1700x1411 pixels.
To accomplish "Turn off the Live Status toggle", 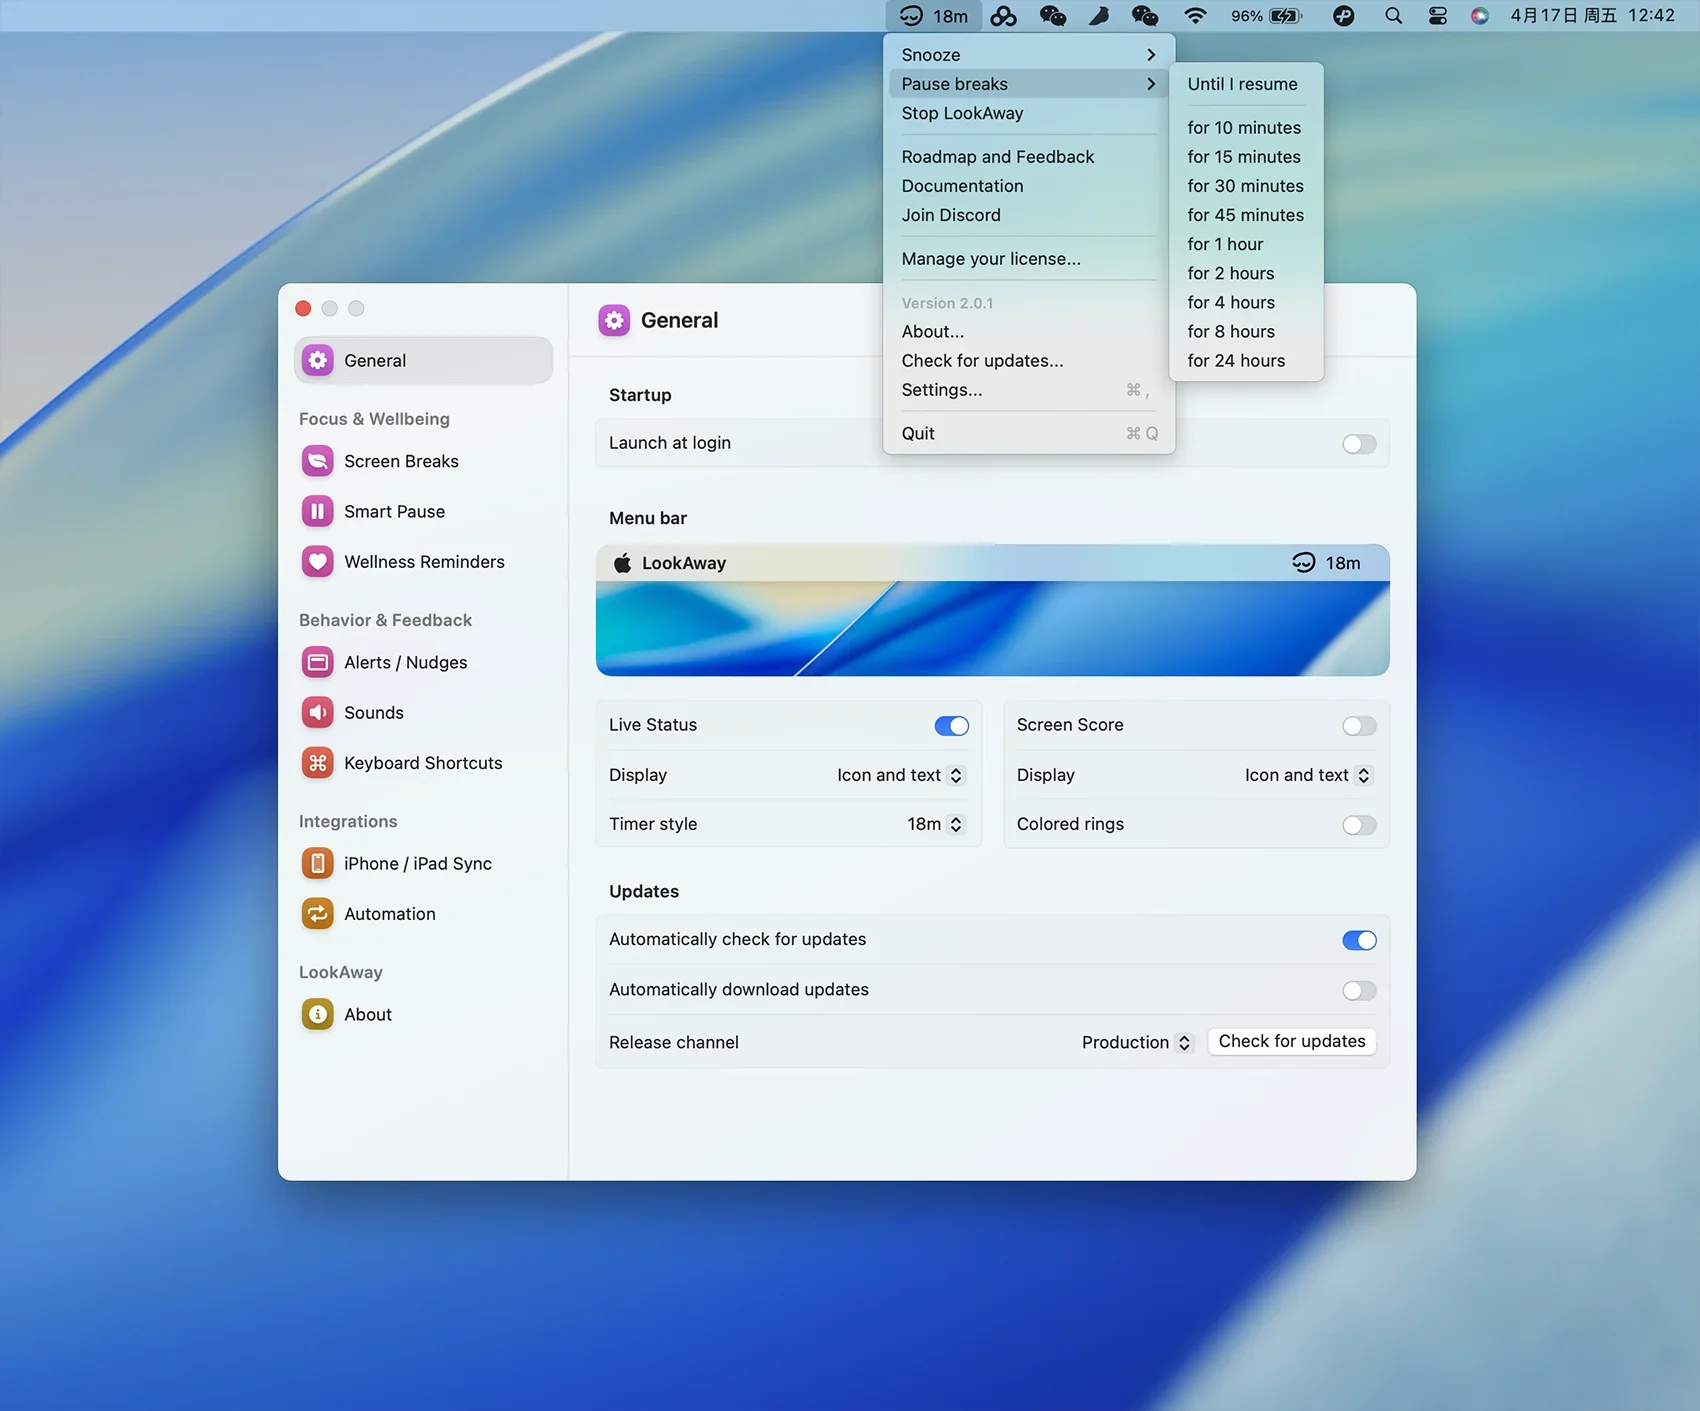I will click(x=951, y=725).
